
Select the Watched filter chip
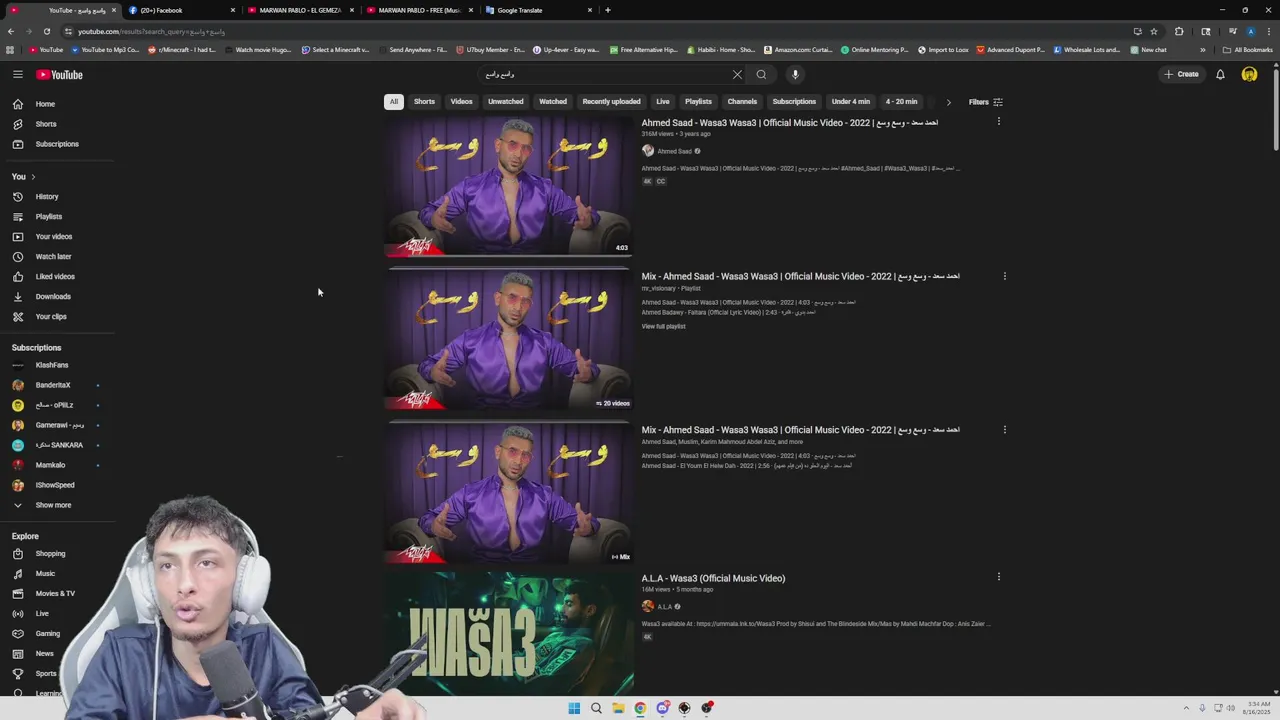coord(553,102)
